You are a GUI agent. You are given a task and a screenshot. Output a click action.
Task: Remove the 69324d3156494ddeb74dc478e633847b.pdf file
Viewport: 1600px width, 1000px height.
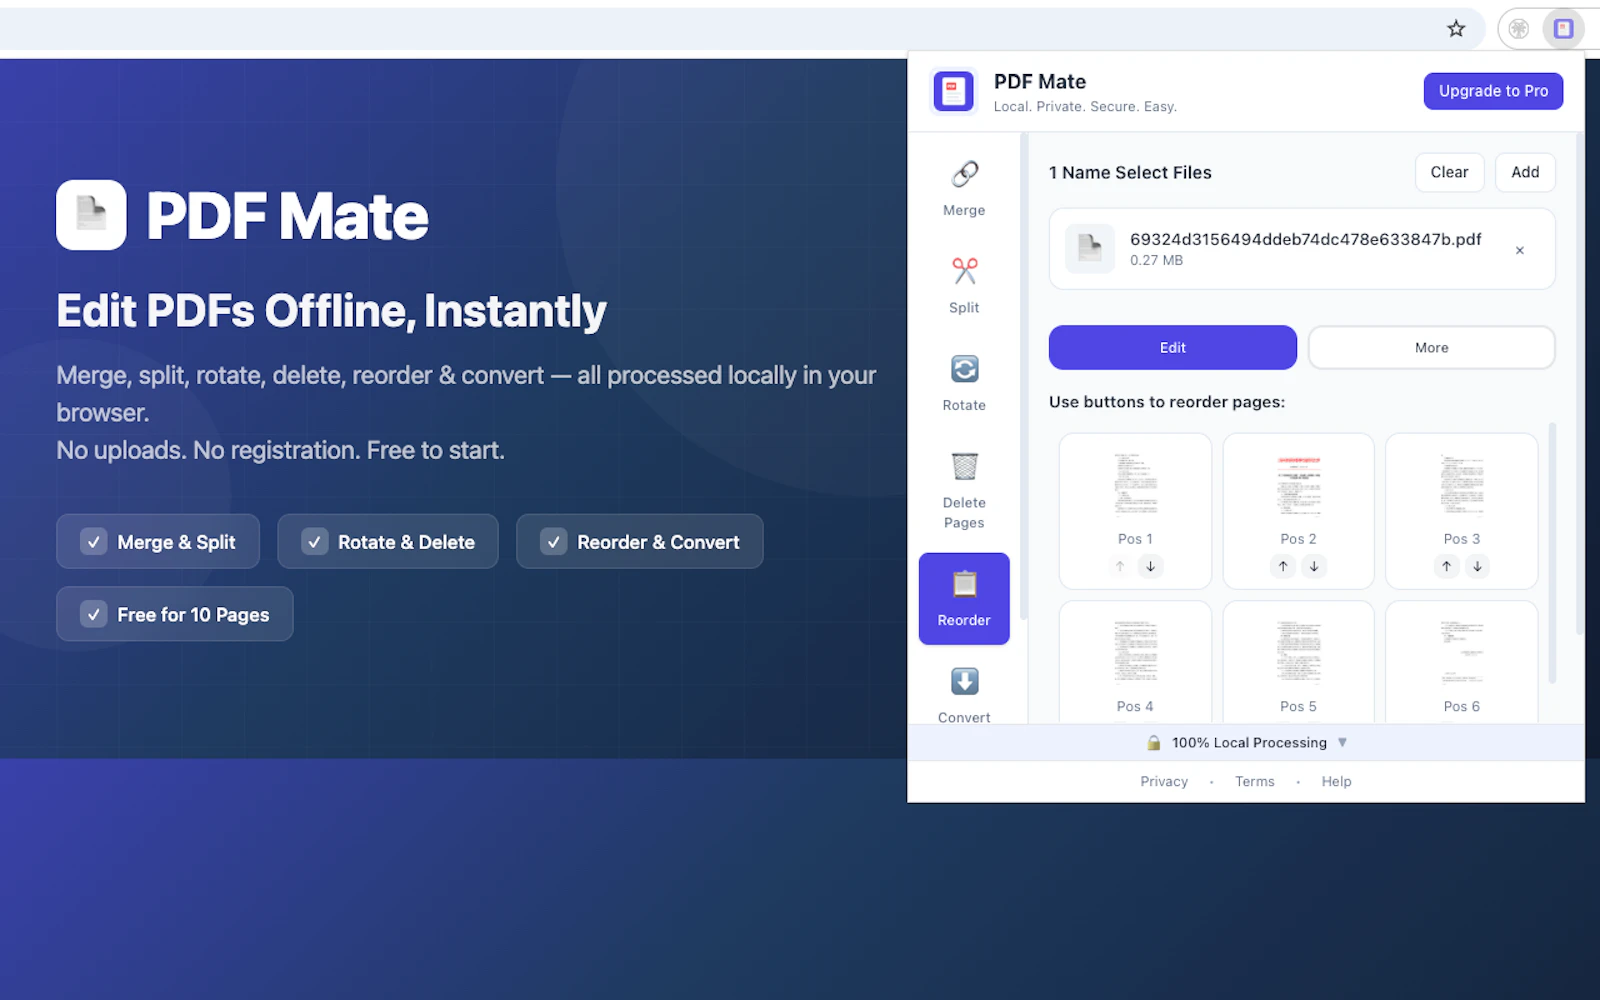tap(1520, 250)
